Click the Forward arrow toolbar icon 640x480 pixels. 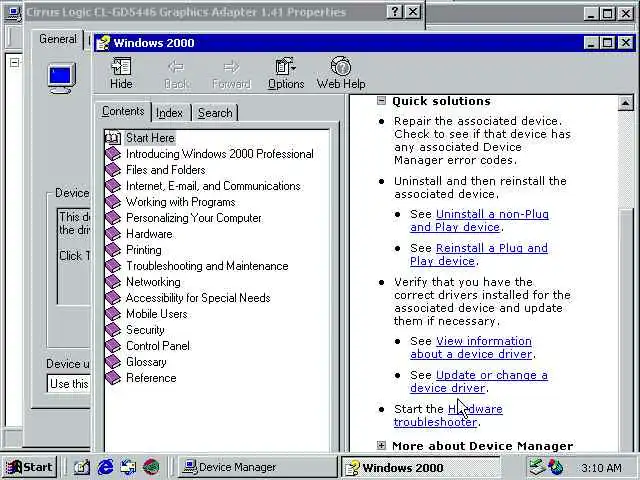[231, 66]
